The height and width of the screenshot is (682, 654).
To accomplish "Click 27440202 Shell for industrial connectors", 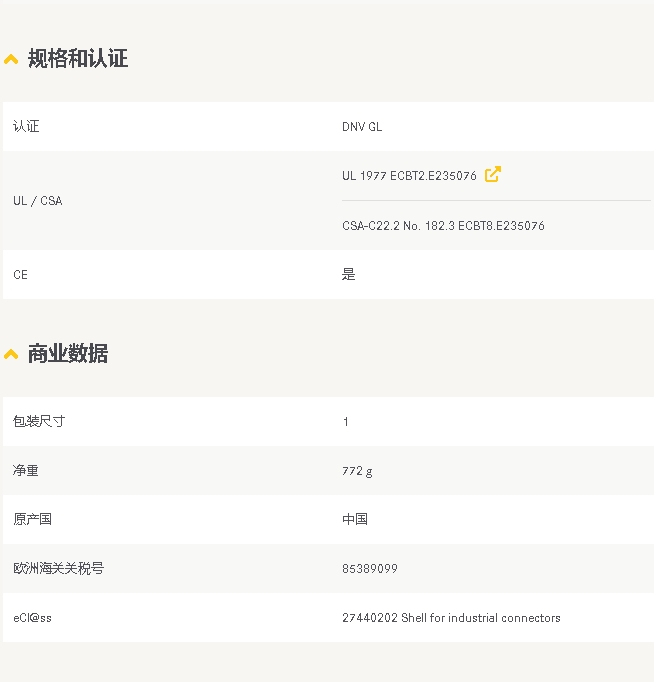I will click(x=451, y=618).
